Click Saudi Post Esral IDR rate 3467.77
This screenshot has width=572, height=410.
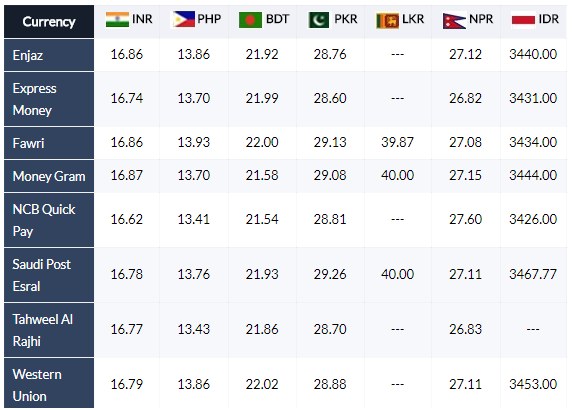pyautogui.click(x=533, y=274)
